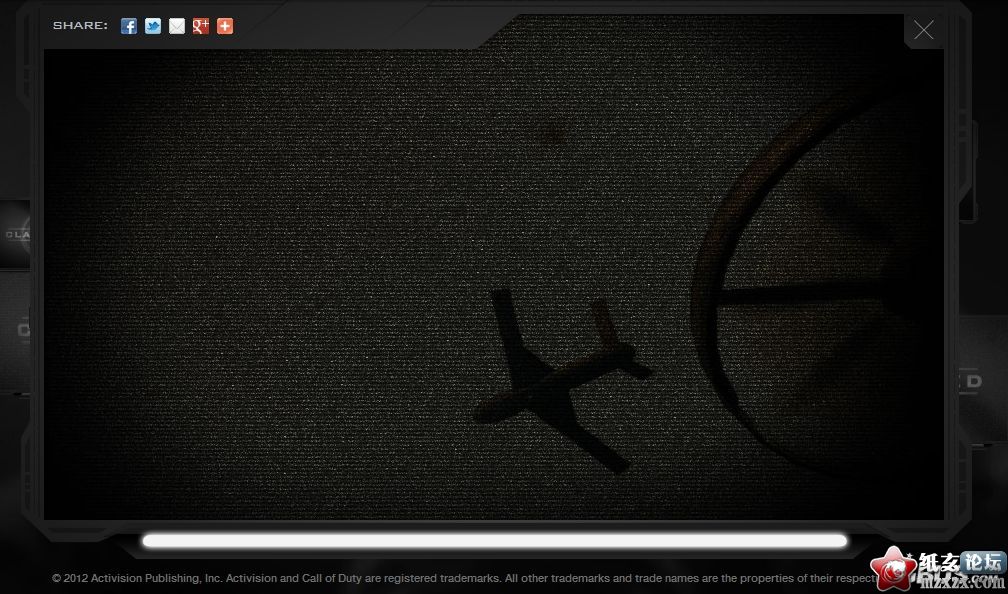
Task: Select the lower hidden panel on left edge
Action: click(15, 328)
